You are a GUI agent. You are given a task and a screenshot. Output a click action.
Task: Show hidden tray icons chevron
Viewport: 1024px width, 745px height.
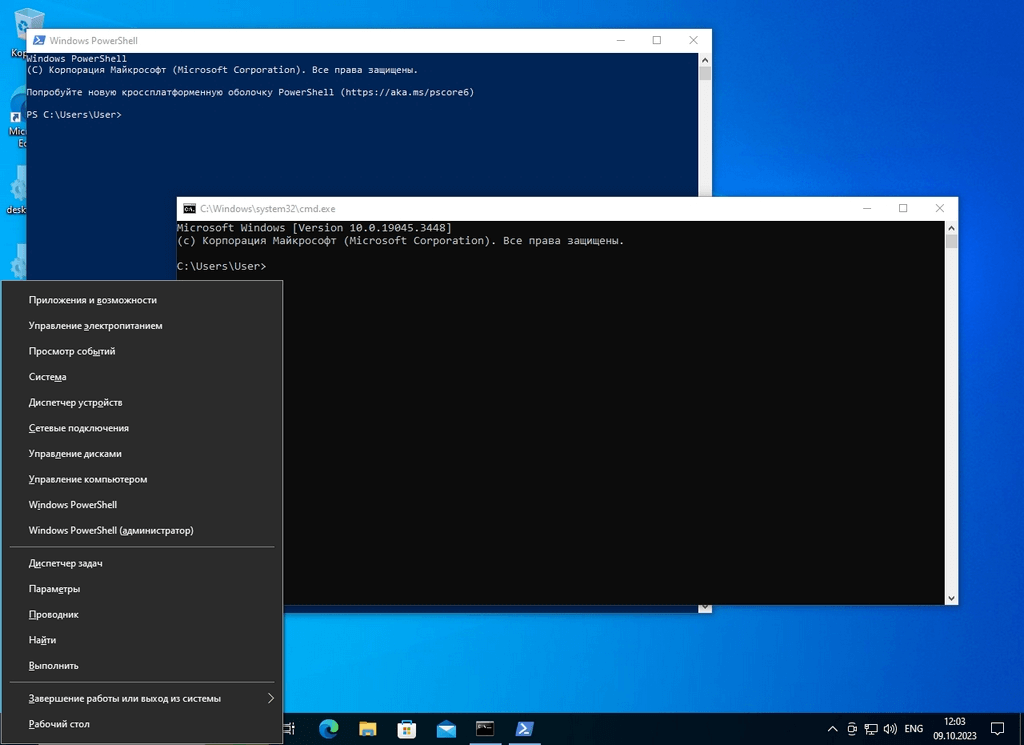(x=832, y=729)
